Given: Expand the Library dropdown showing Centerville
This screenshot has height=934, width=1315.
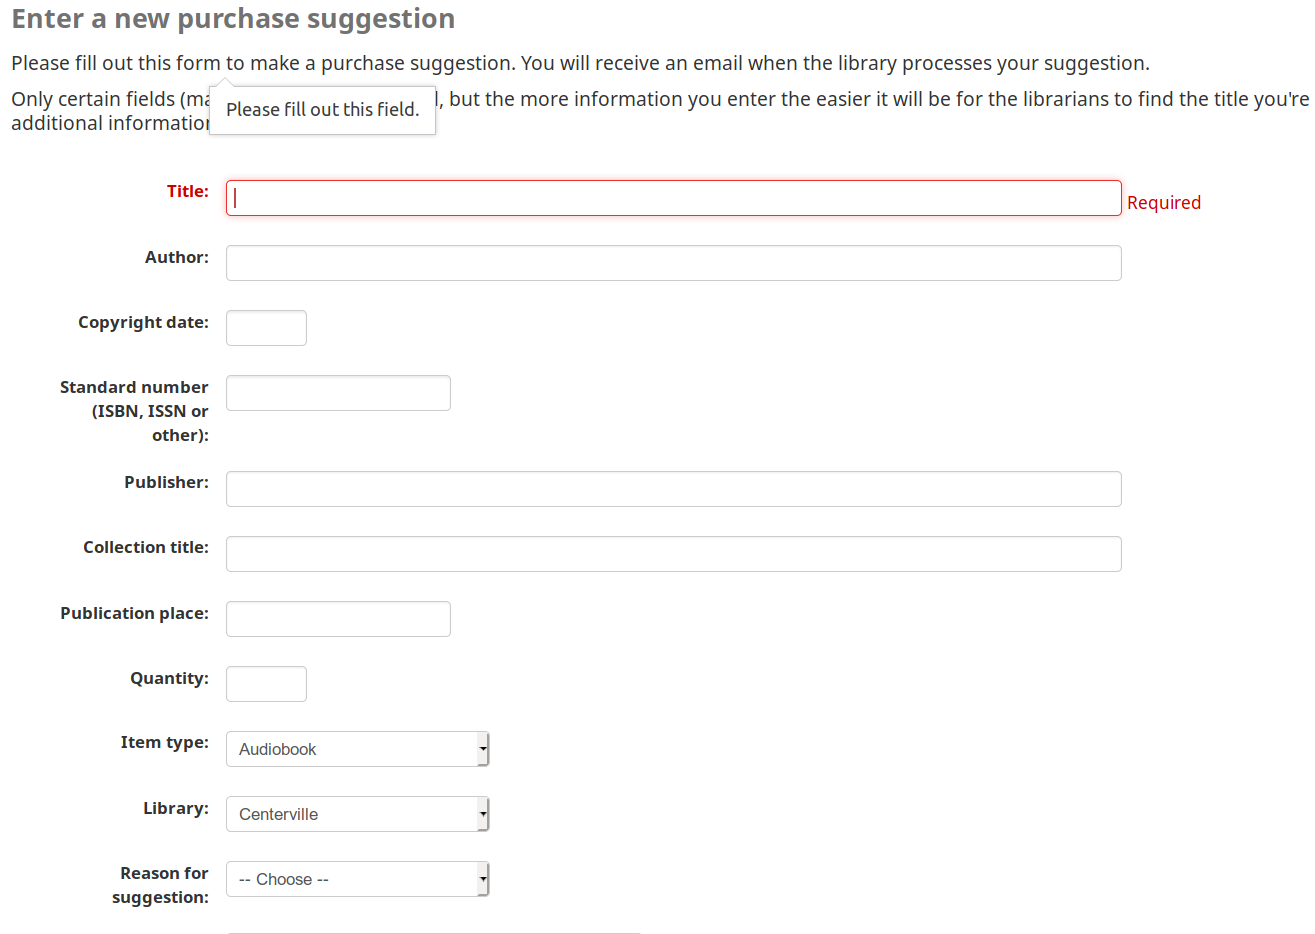Looking at the screenshot, I should [x=357, y=814].
